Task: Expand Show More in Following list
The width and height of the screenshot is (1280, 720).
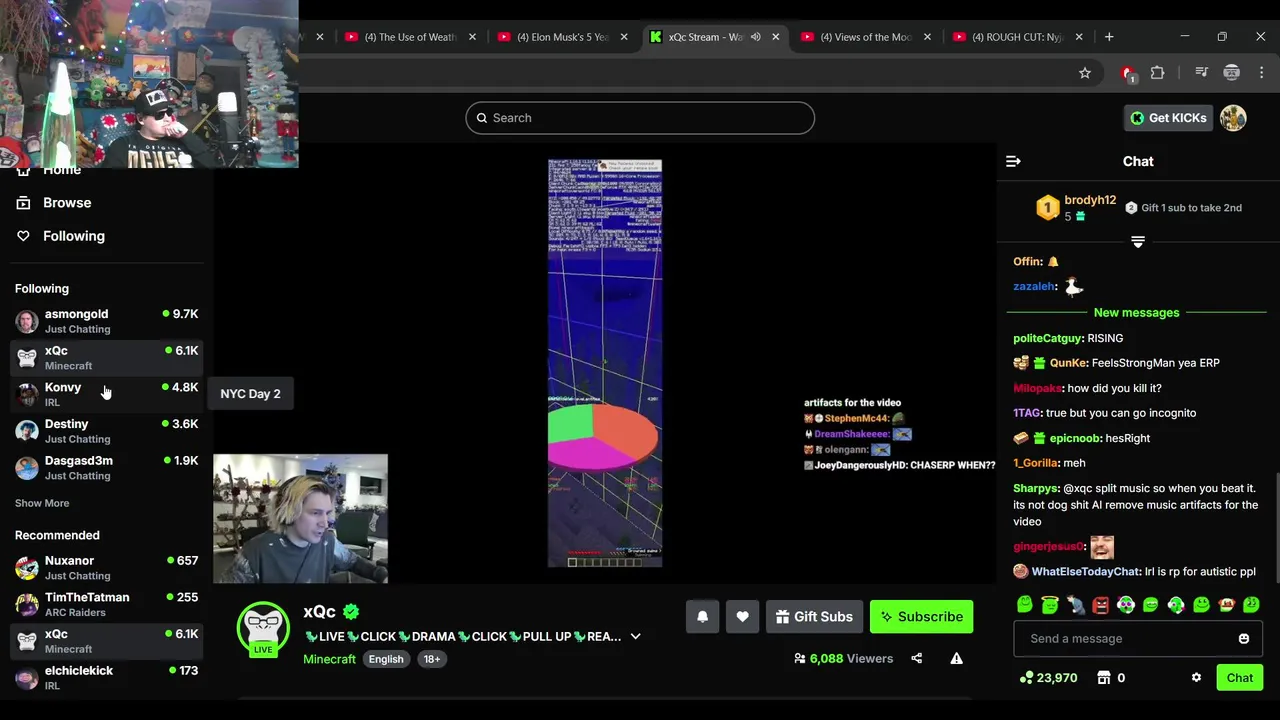Action: 42,503
